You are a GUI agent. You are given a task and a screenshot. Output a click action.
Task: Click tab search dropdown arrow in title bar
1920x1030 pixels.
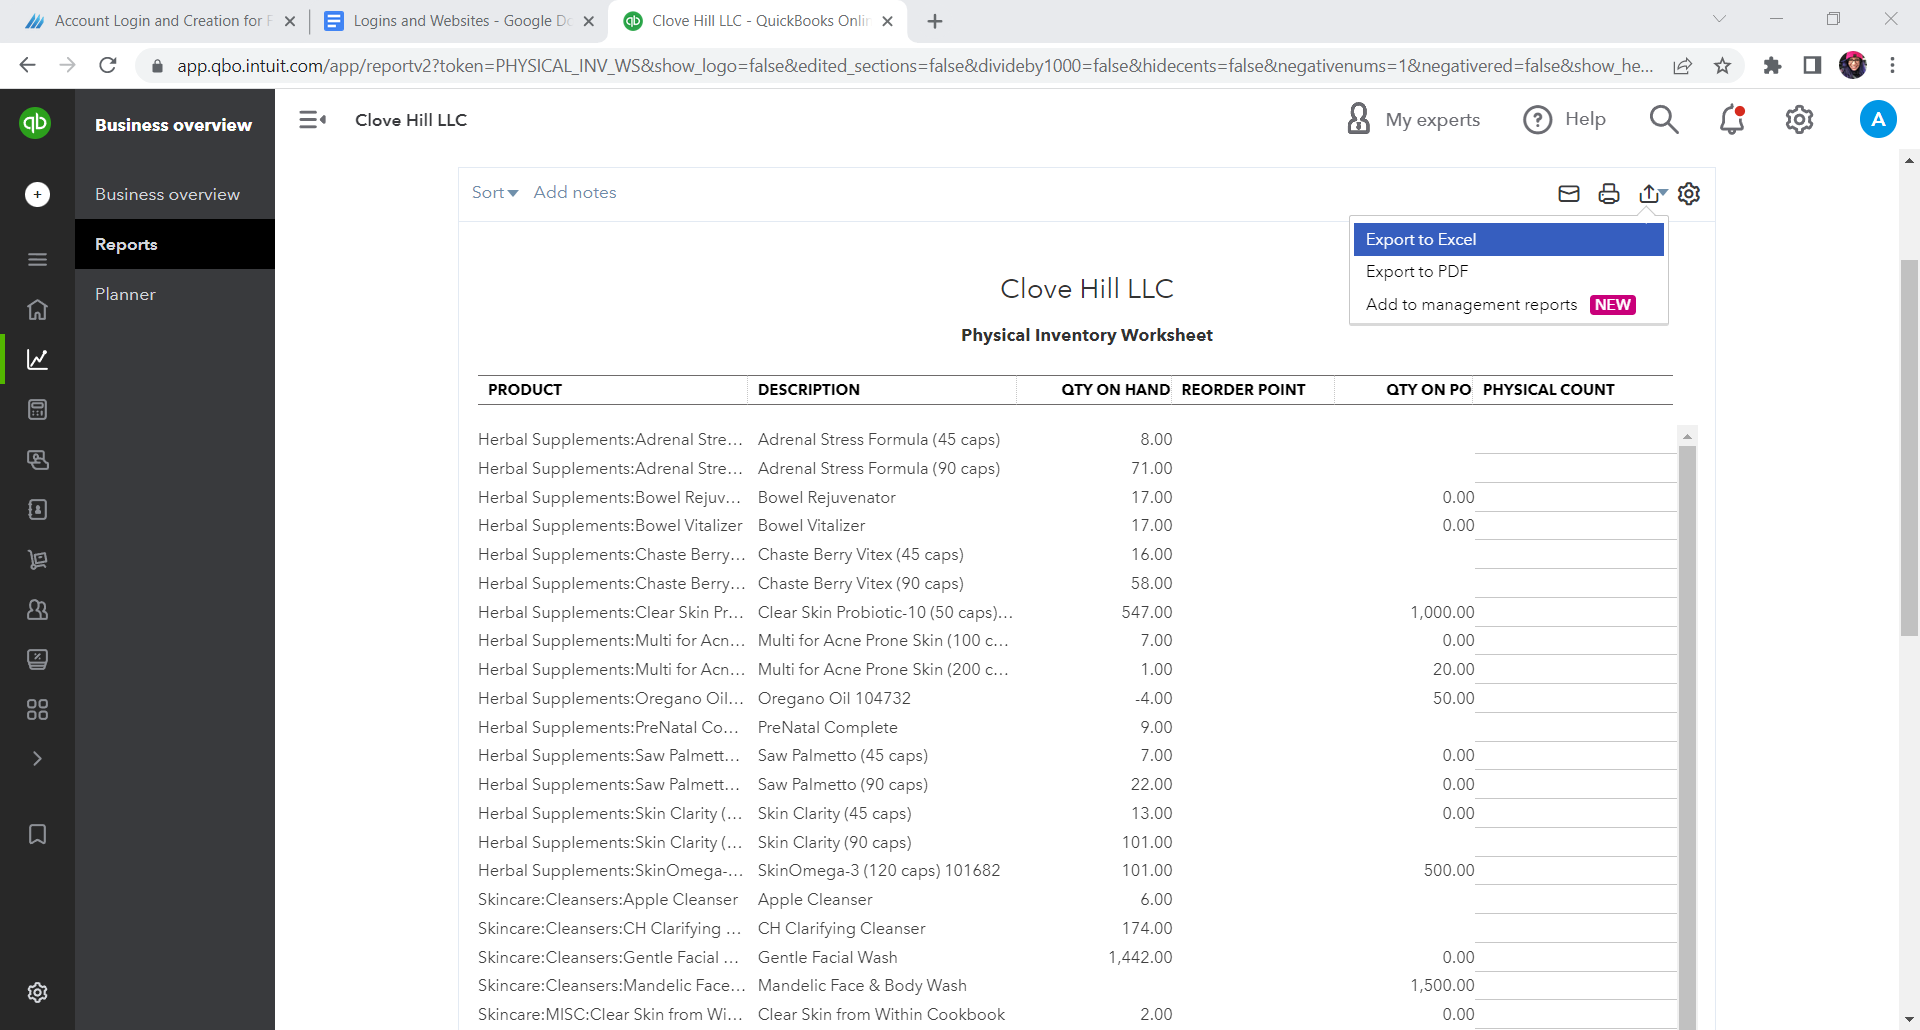(1719, 19)
